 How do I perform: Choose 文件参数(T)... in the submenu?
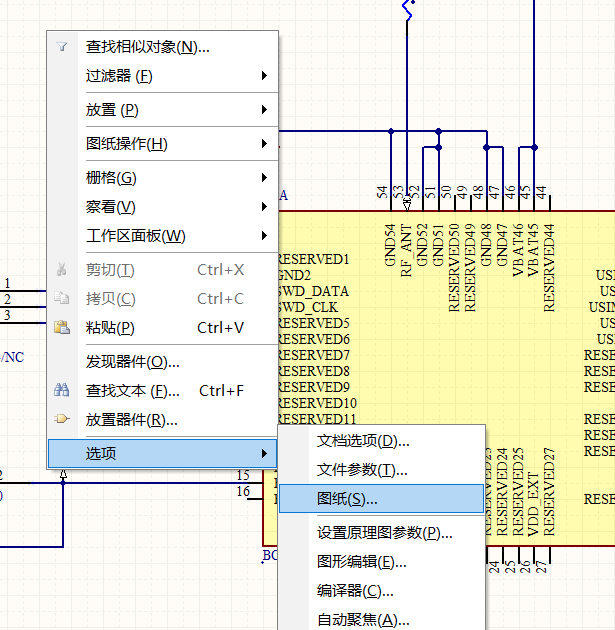[381, 470]
